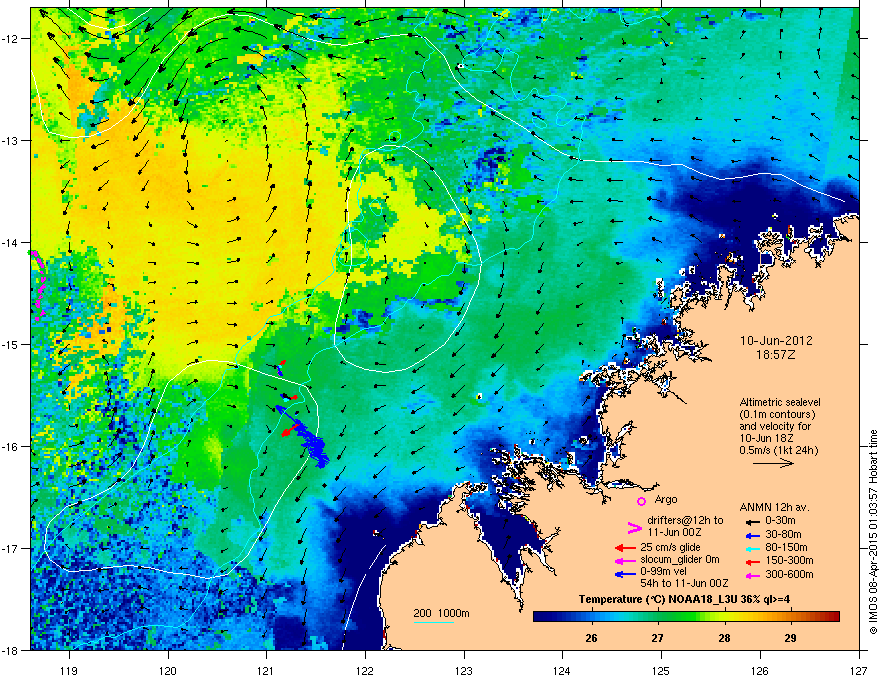The width and height of the screenshot is (880, 680).
Task: Click the velocity scale arrow below 0.5m/s text
Action: click(773, 463)
